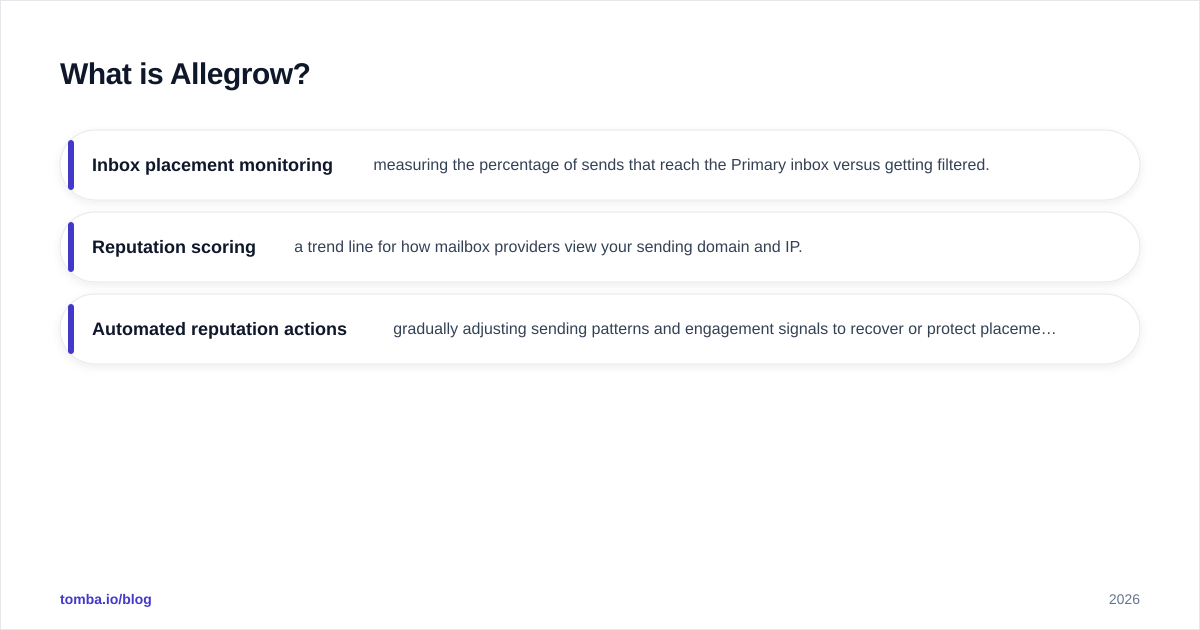Select the Reputation scoring card
1200x630 pixels.
[600, 247]
